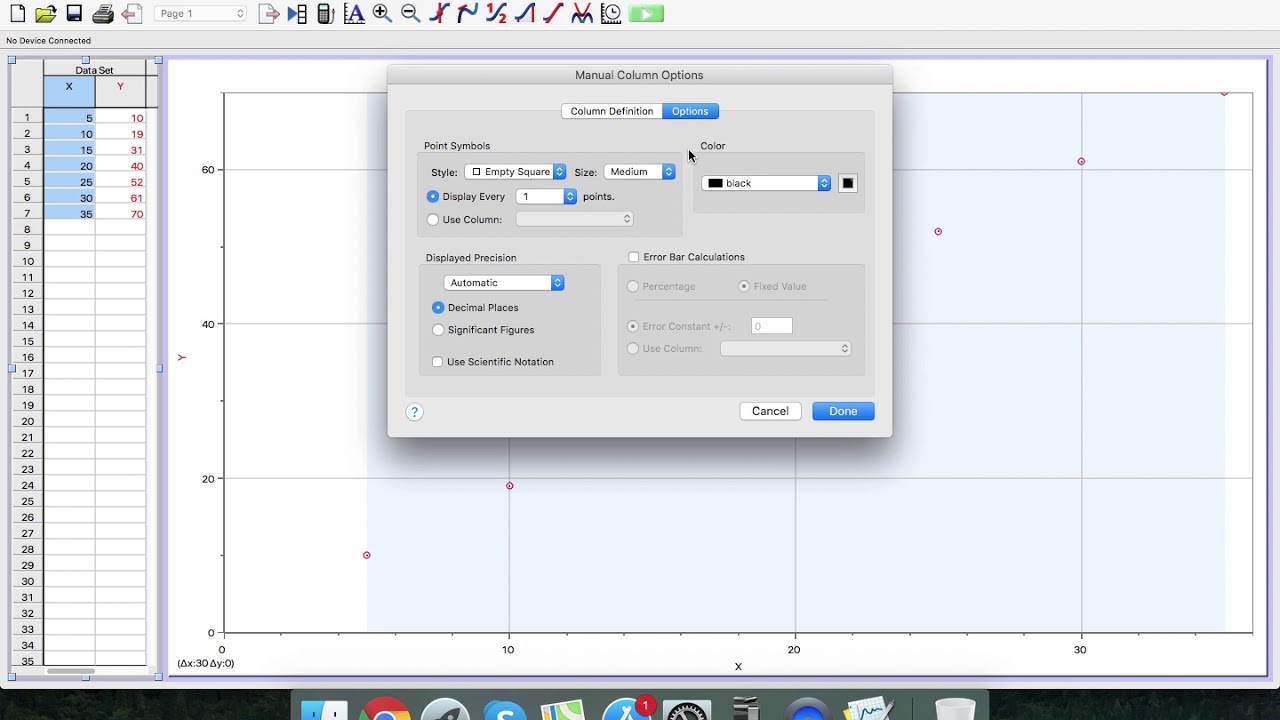Click the data table horizontal scrollbar
This screenshot has width=1280, height=720.
tap(71, 671)
